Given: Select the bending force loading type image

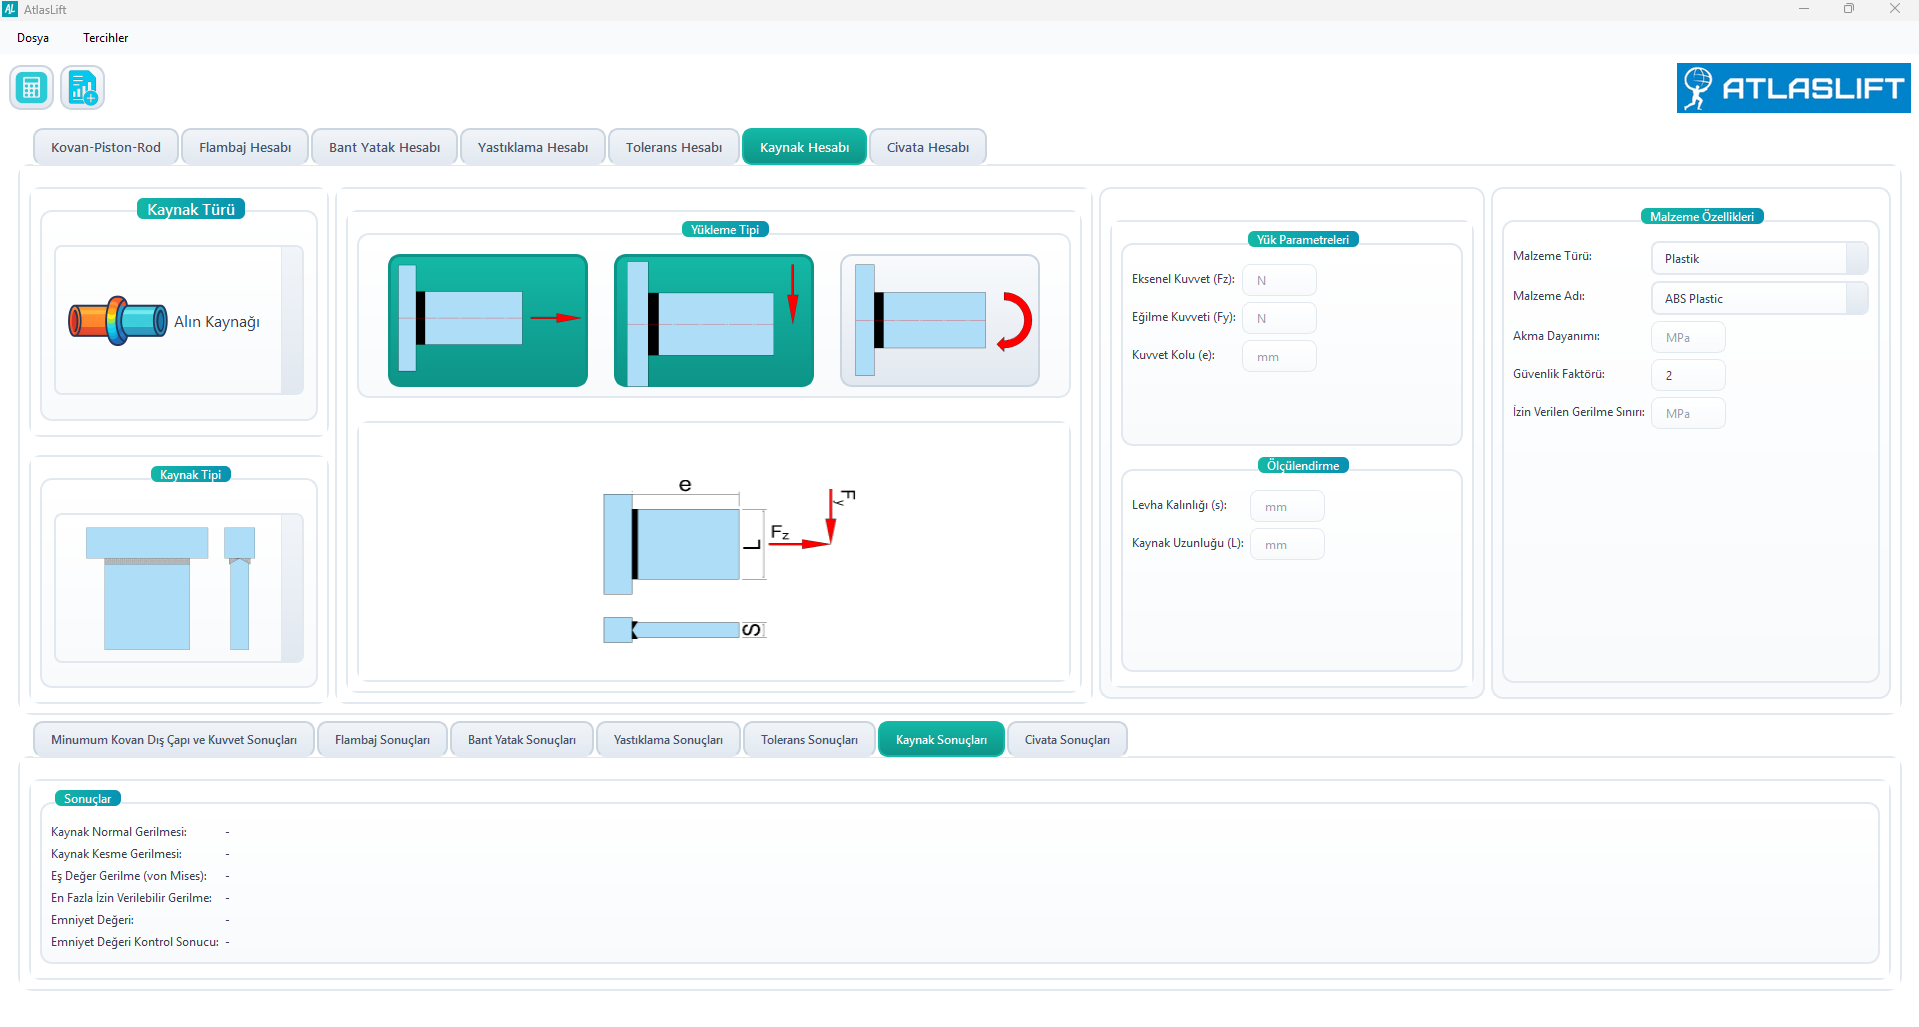Looking at the screenshot, I should point(713,320).
